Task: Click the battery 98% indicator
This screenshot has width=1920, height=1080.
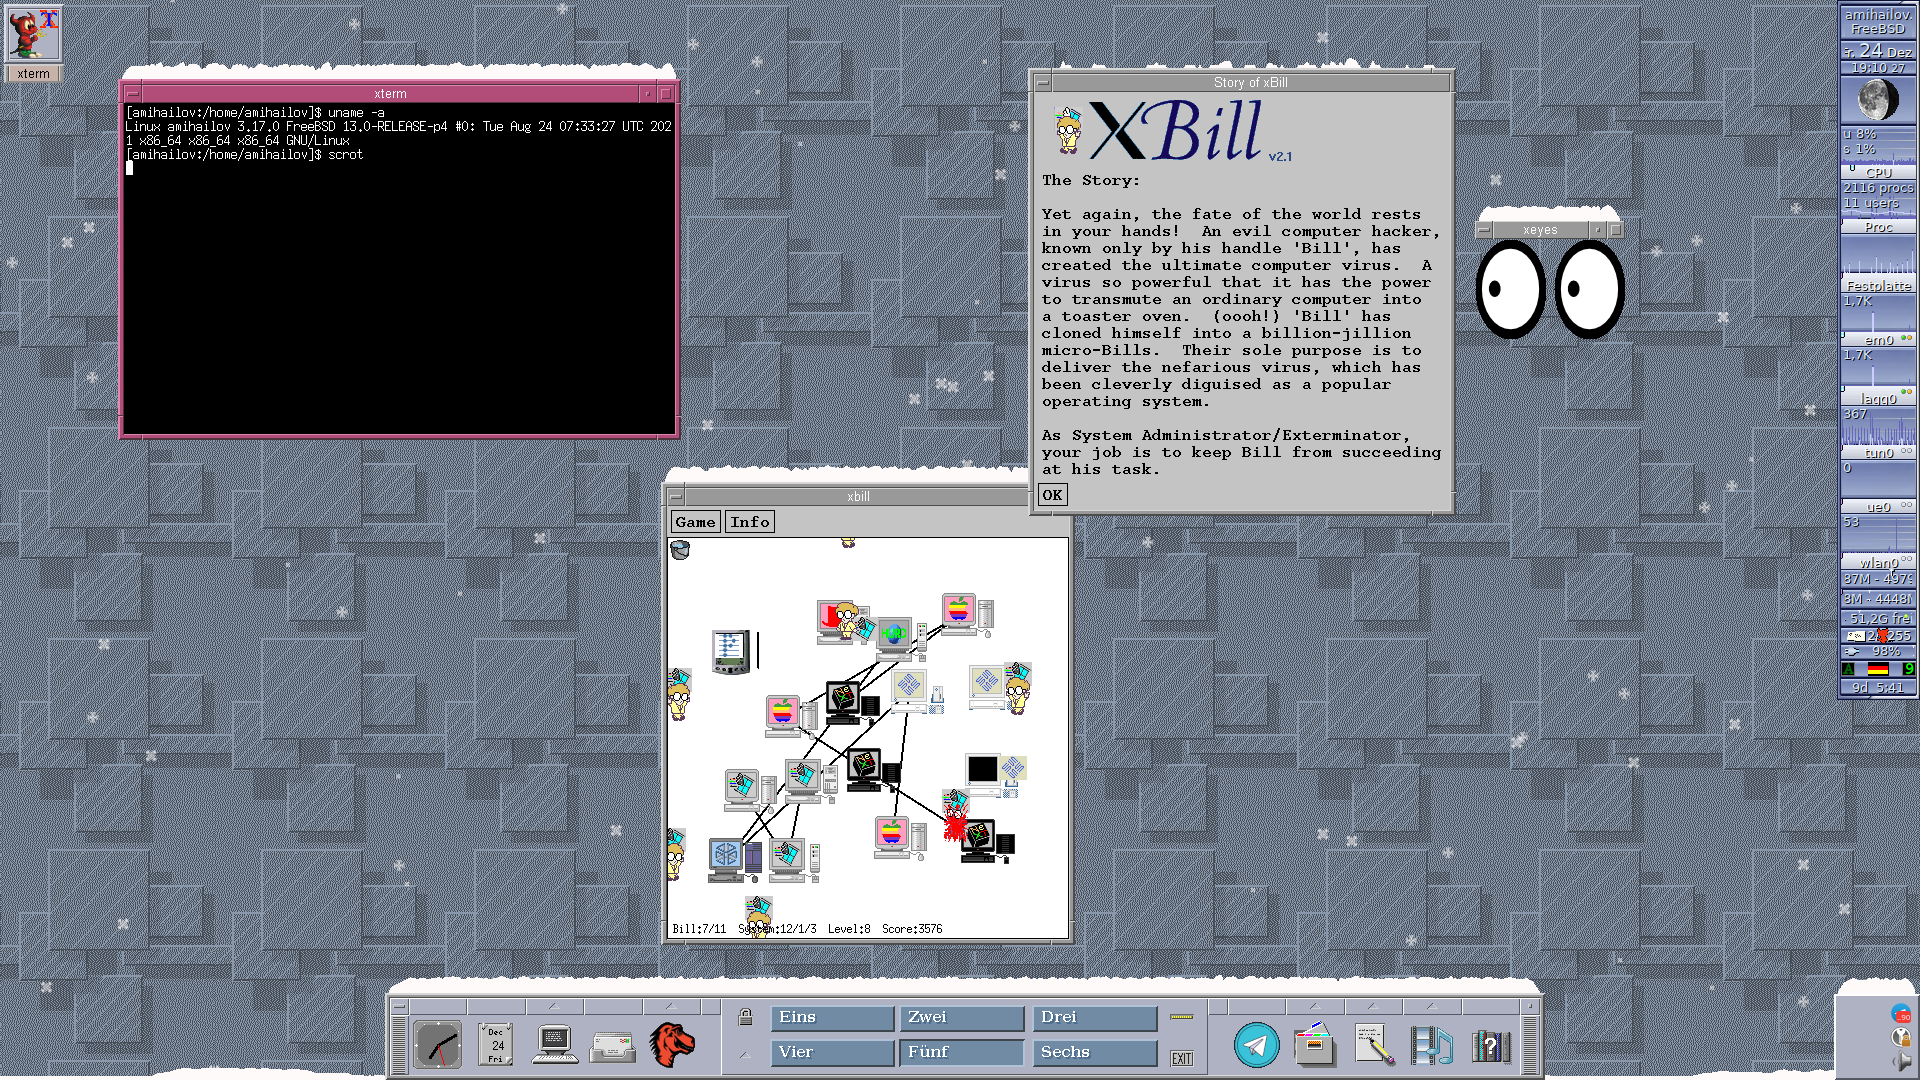Action: (x=1878, y=651)
